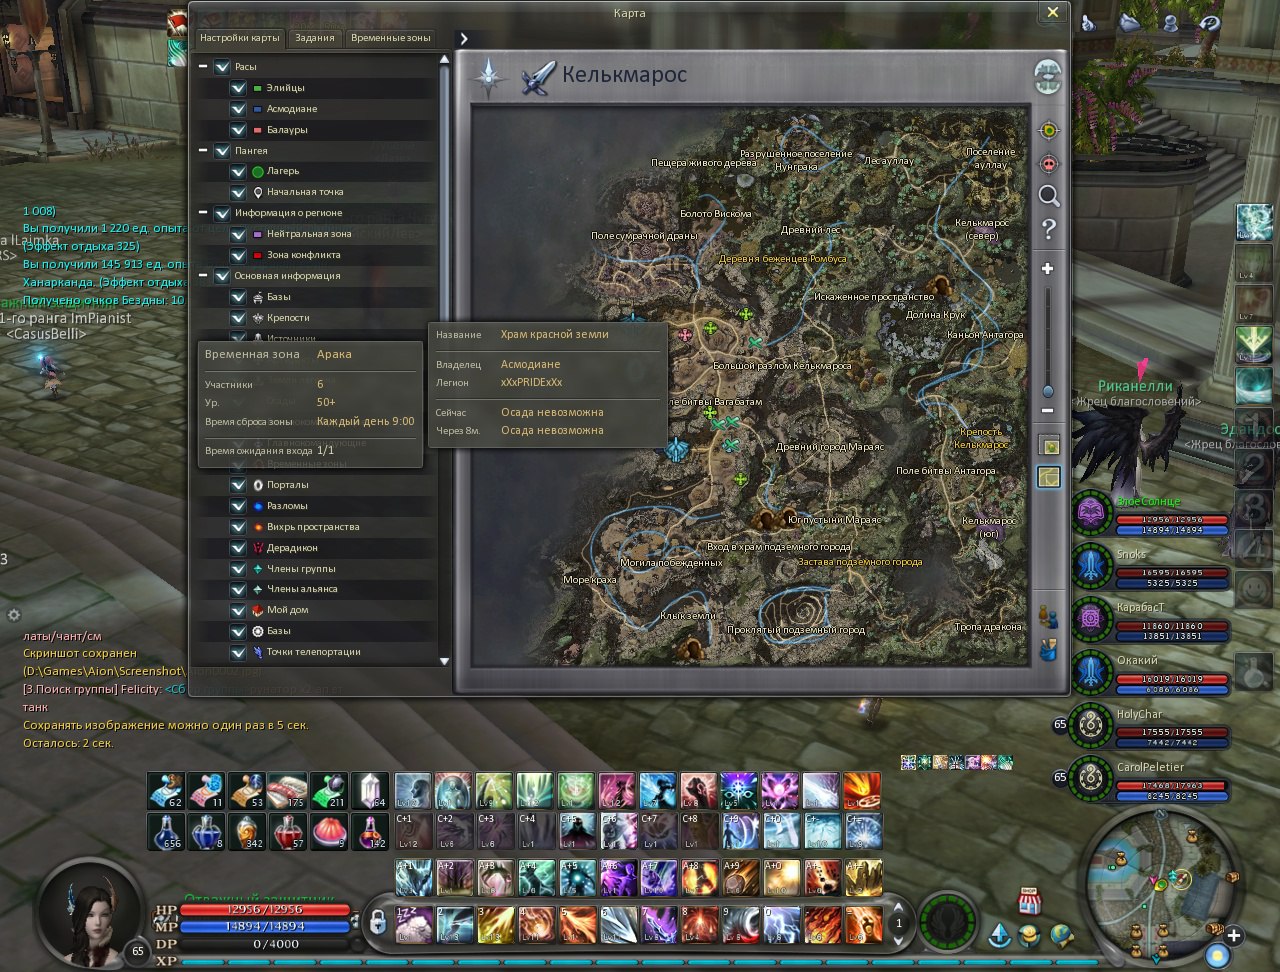Toggle the Разломы checkbox
Image resolution: width=1280 pixels, height=972 pixels.
click(238, 506)
